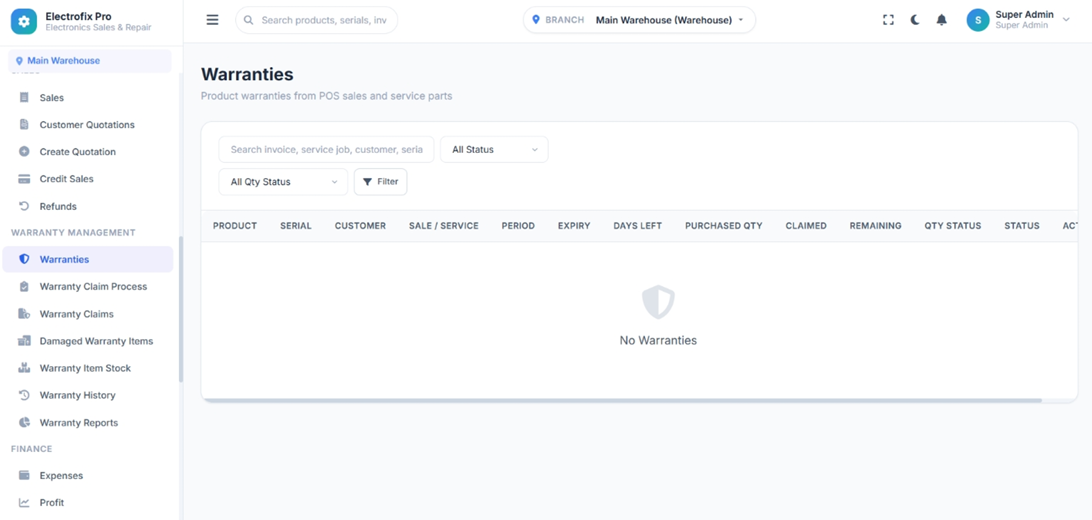Click the Create Quotation plus icon

[24, 152]
